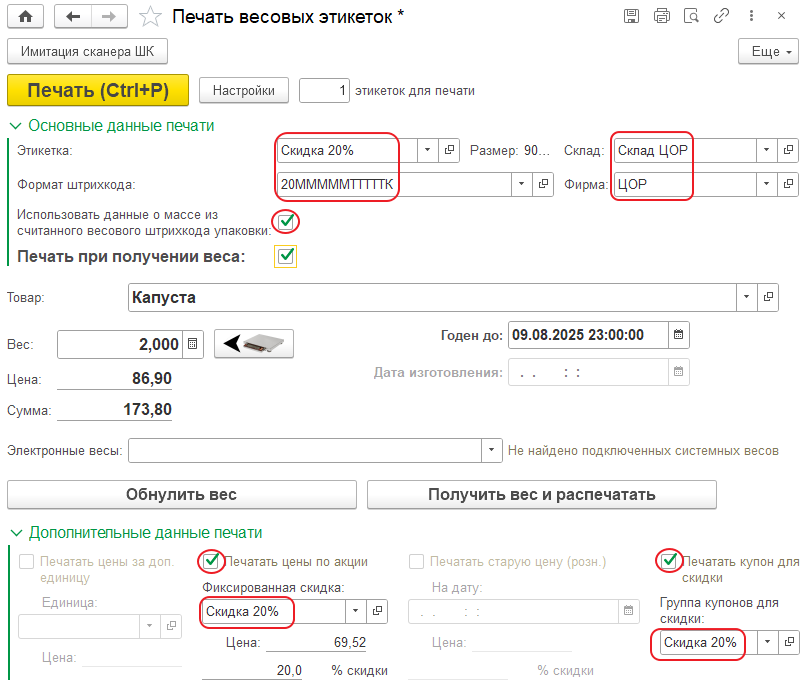
Task: Click the Обнулить вес button
Action: (x=181, y=494)
